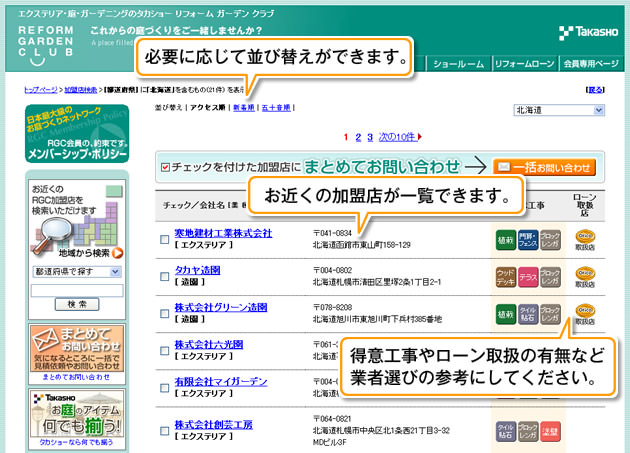
Task: Go to results page 2
Action: 358,137
